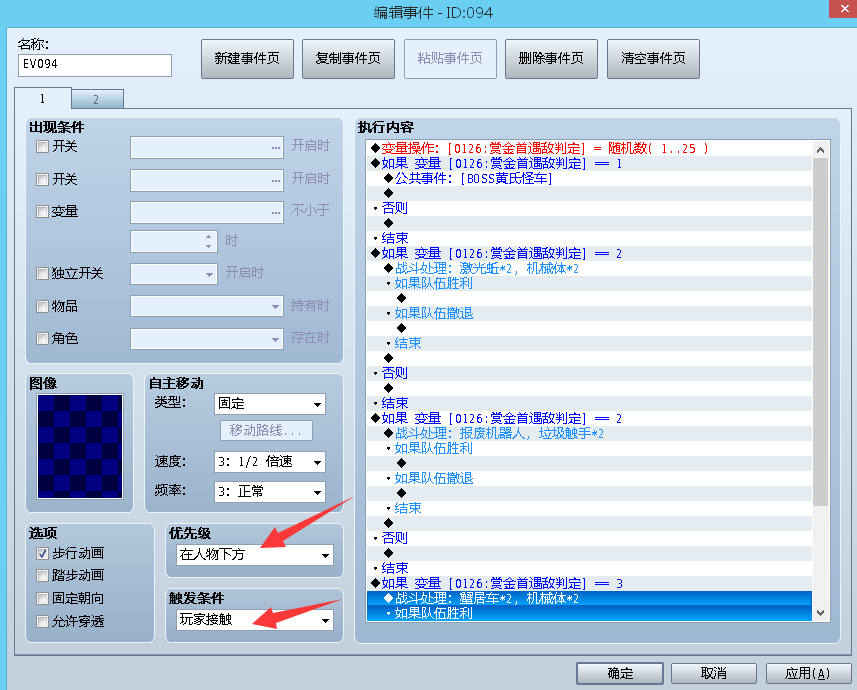Screen dimensions: 857x690
Task: Switch to event page tab 1
Action: 43,99
